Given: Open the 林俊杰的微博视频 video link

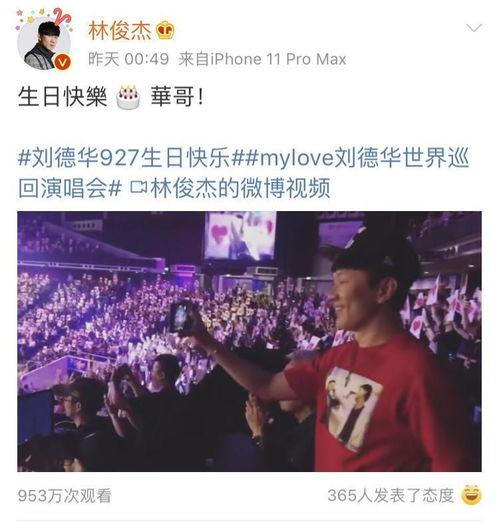Looking at the screenshot, I should click(x=240, y=188).
